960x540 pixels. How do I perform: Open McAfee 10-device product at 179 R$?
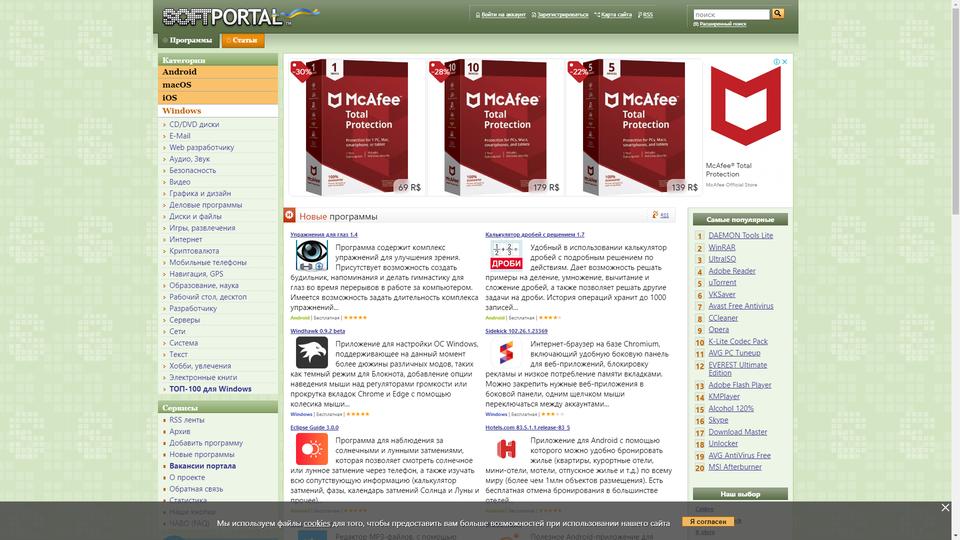496,127
